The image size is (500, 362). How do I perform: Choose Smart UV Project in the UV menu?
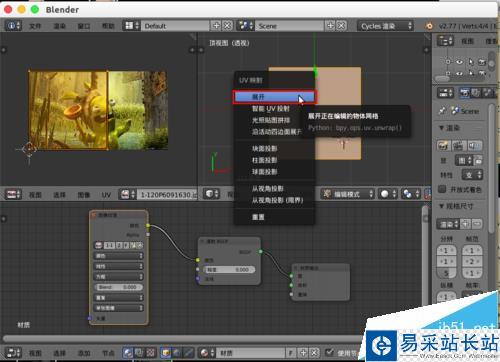[x=274, y=108]
